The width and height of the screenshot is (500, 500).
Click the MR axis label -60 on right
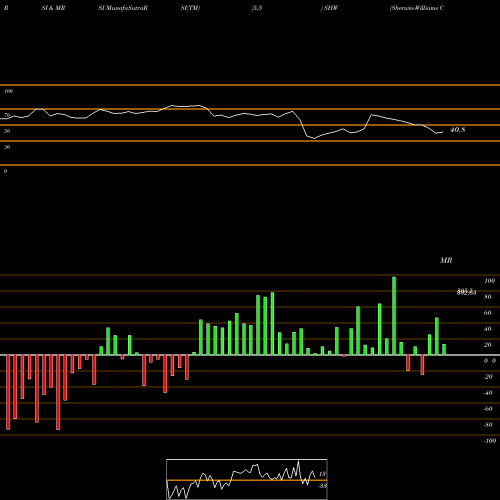point(488,409)
